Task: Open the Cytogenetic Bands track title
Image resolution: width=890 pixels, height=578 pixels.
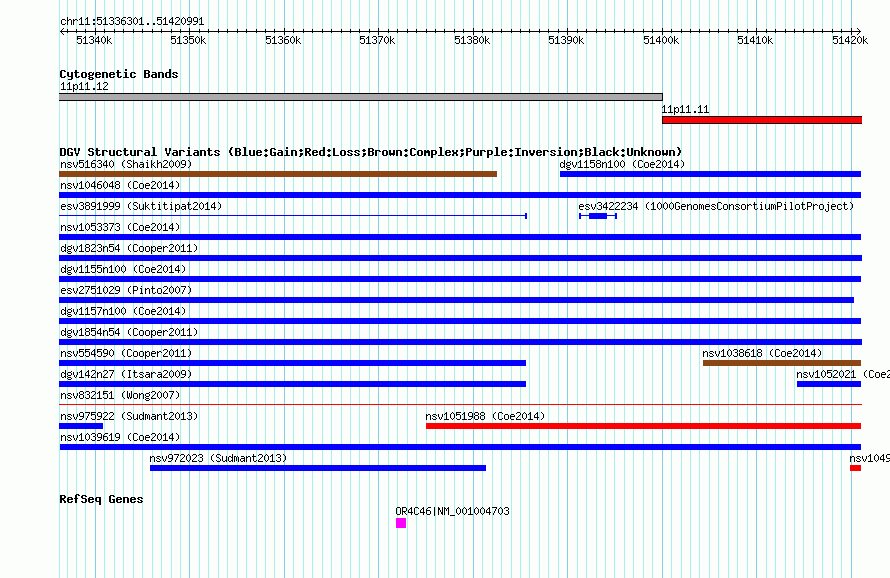Action: (119, 74)
